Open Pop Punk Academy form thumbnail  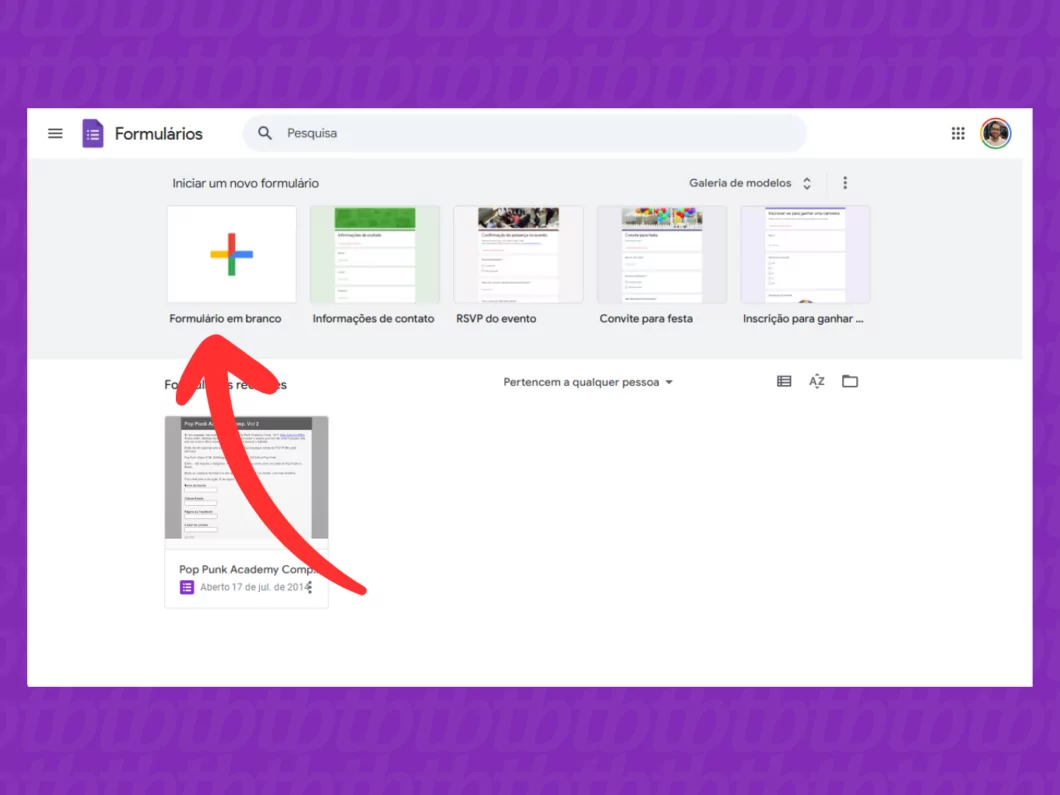point(247,477)
